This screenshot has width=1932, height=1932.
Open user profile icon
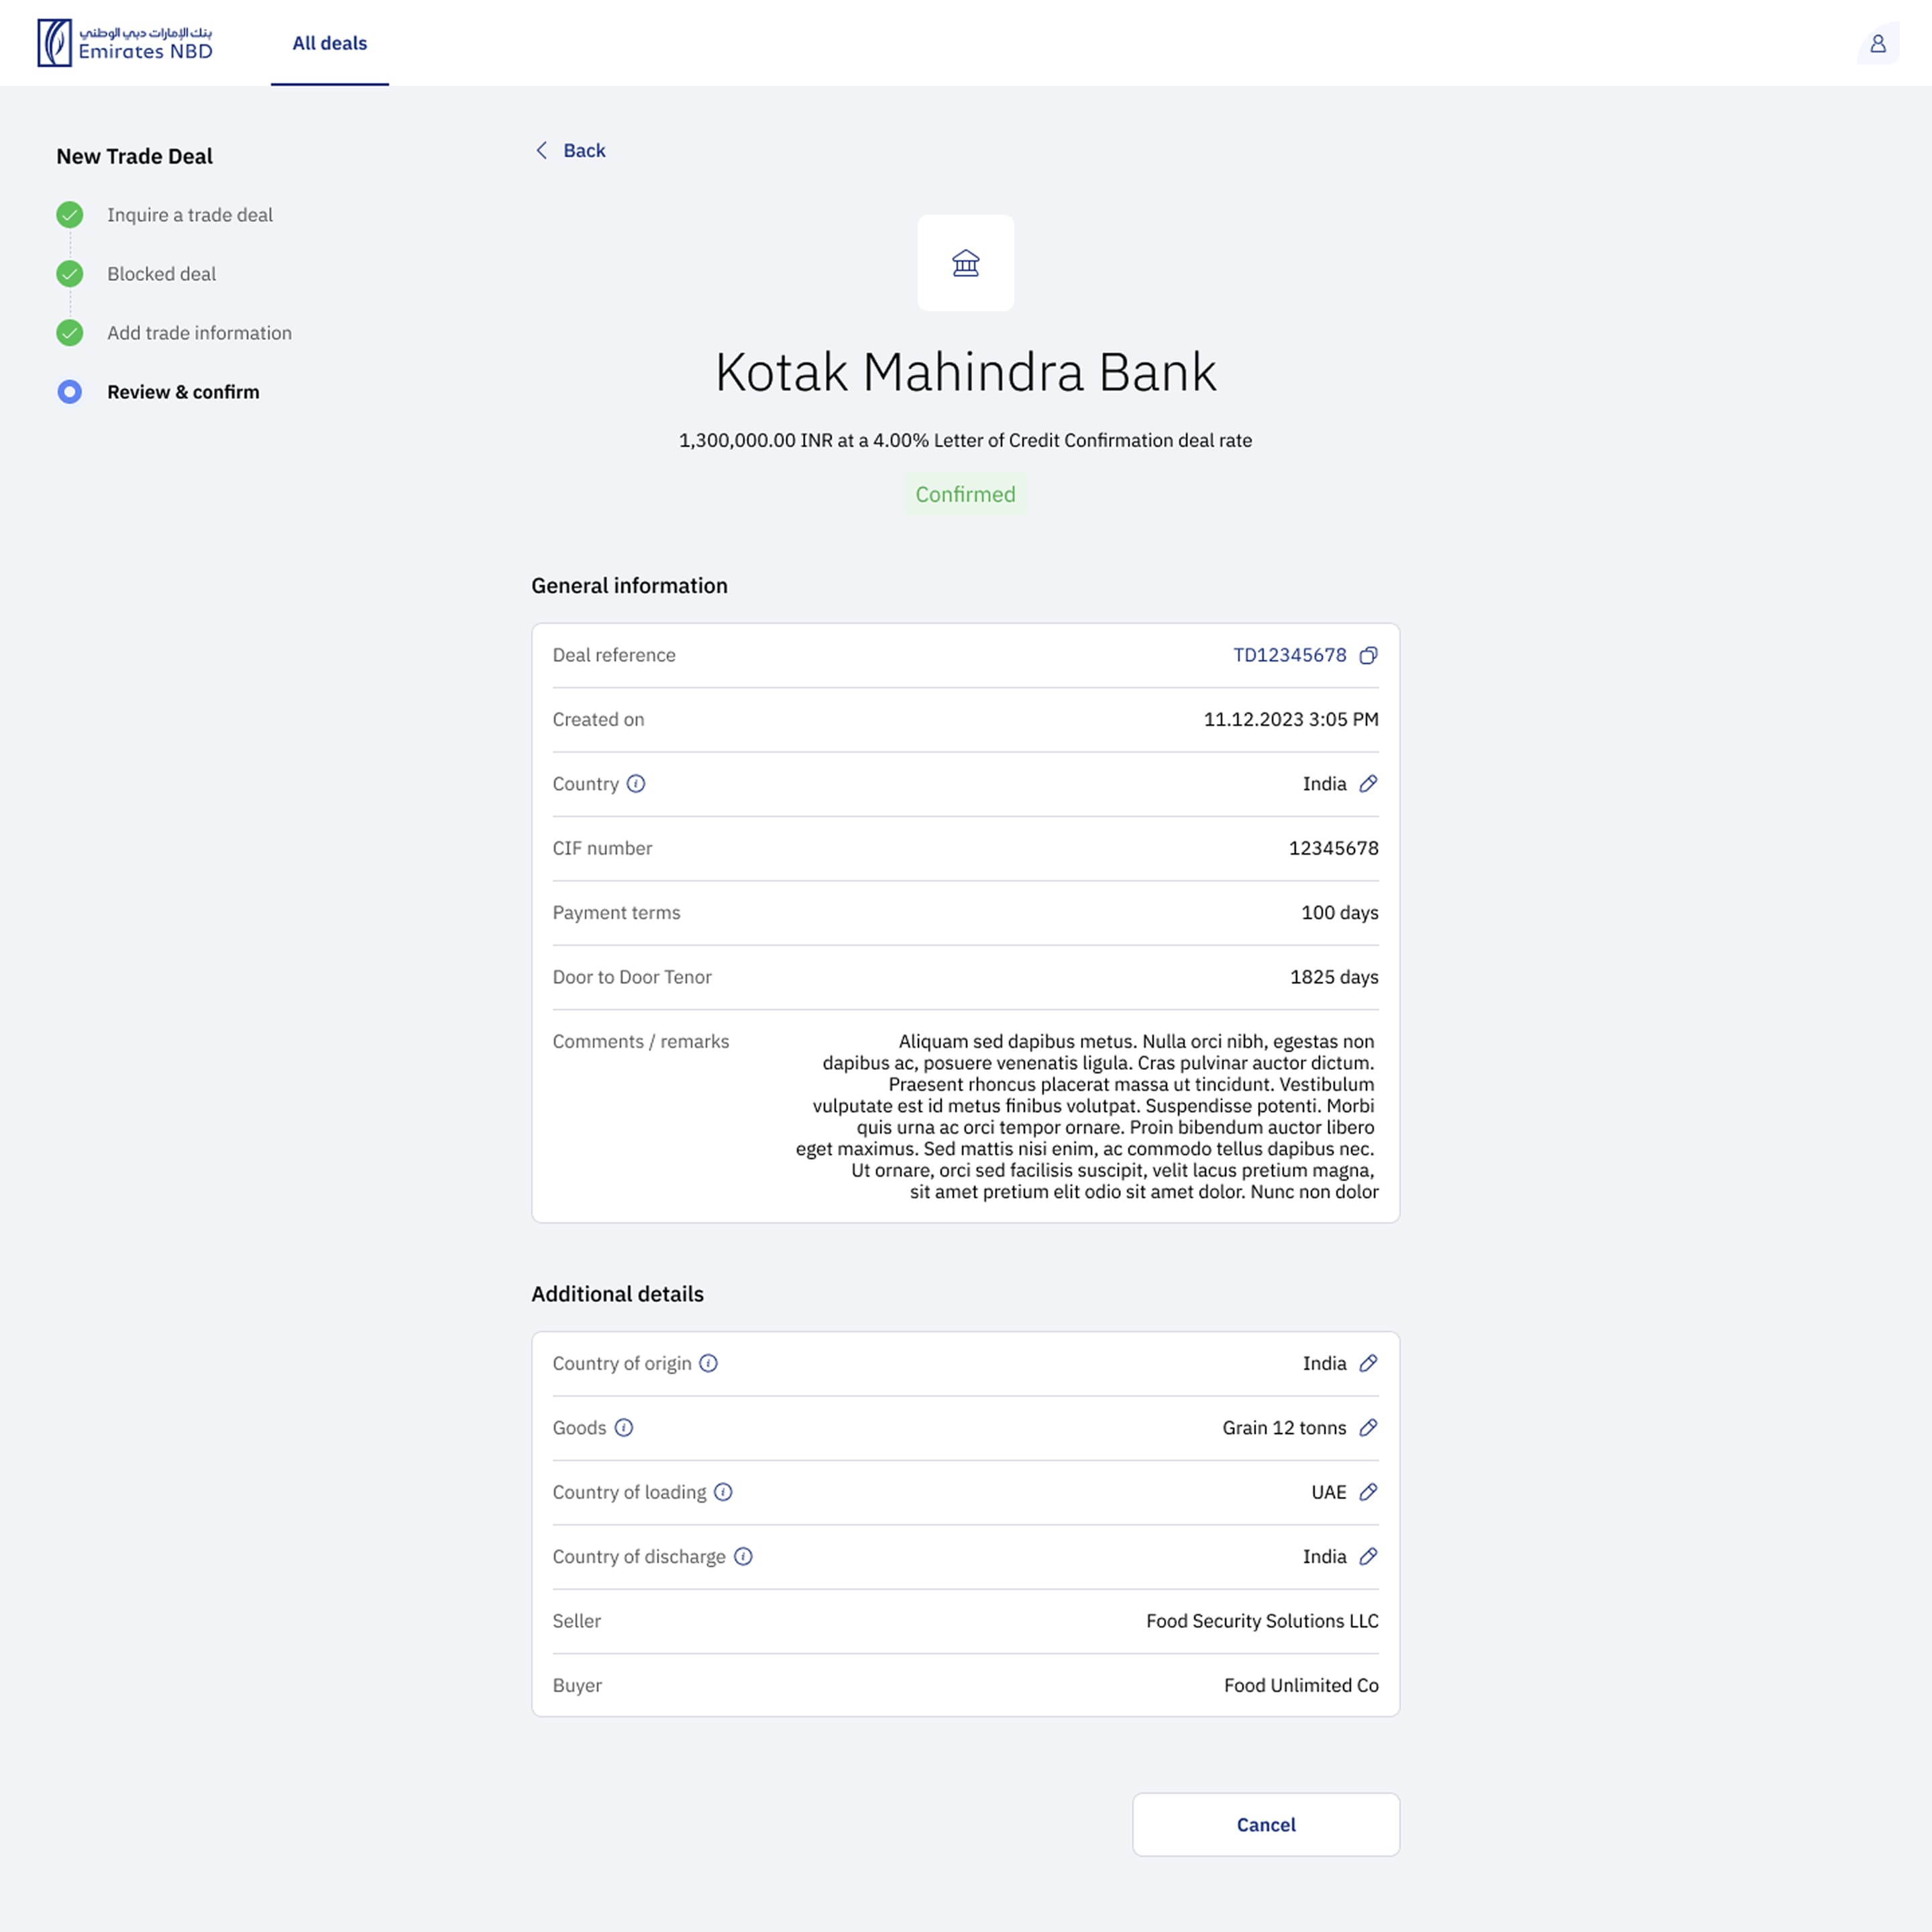1877,43
